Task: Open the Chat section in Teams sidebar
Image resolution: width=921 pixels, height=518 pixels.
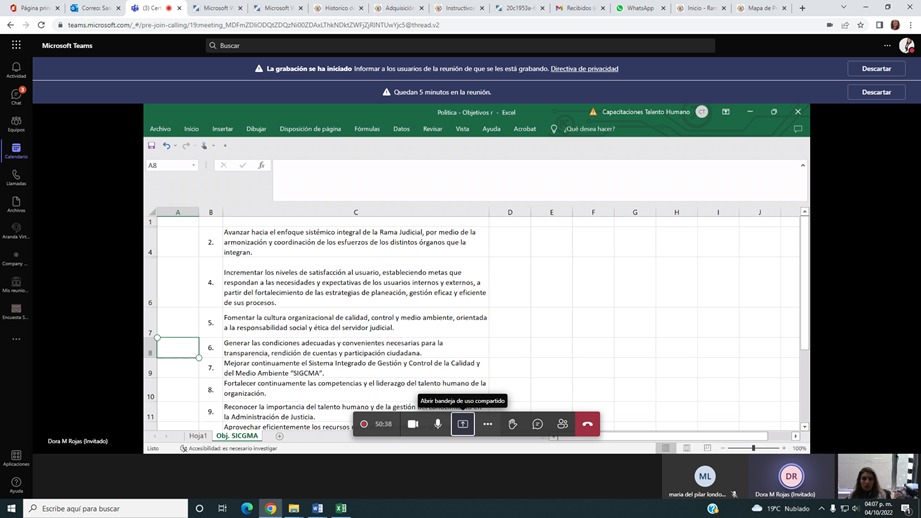Action: [16, 96]
